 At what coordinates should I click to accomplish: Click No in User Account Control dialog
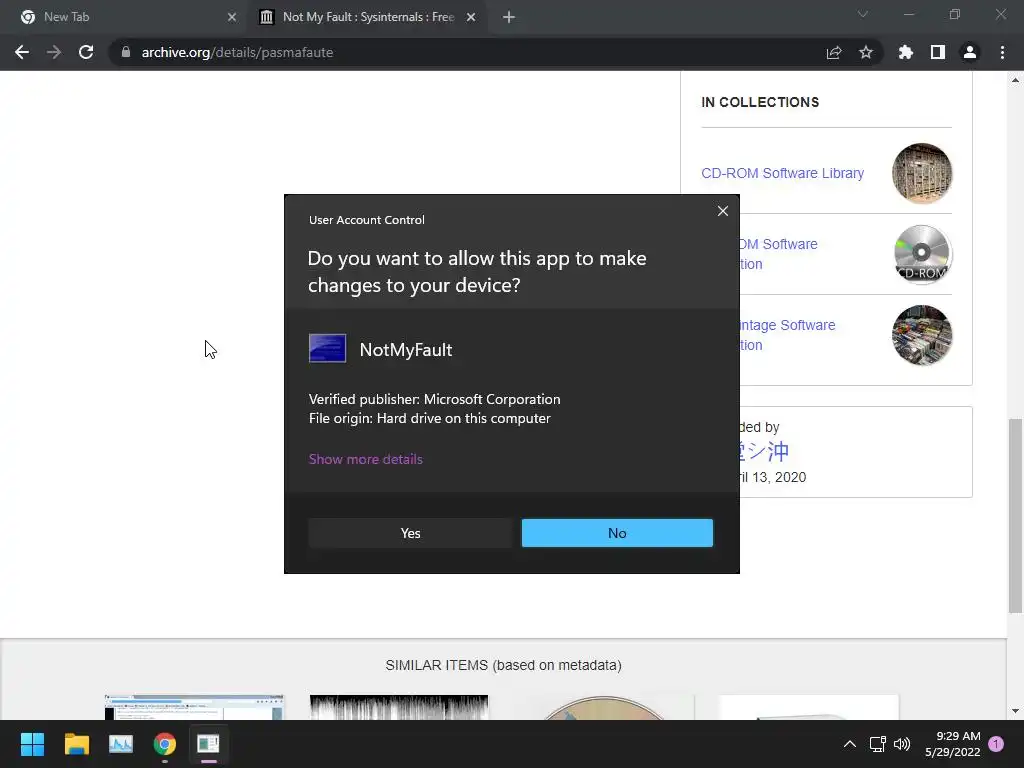[617, 533]
